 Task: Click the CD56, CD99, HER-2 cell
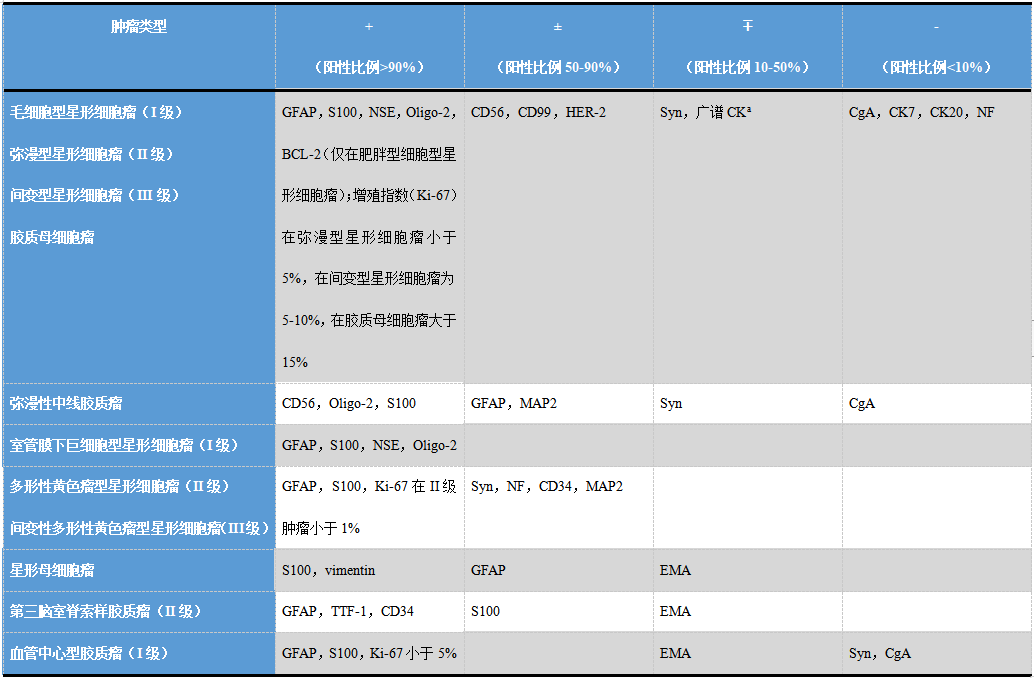point(538,113)
